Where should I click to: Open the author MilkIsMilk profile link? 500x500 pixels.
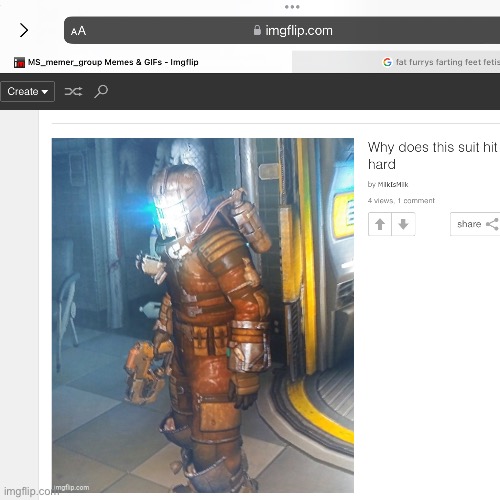click(x=393, y=184)
